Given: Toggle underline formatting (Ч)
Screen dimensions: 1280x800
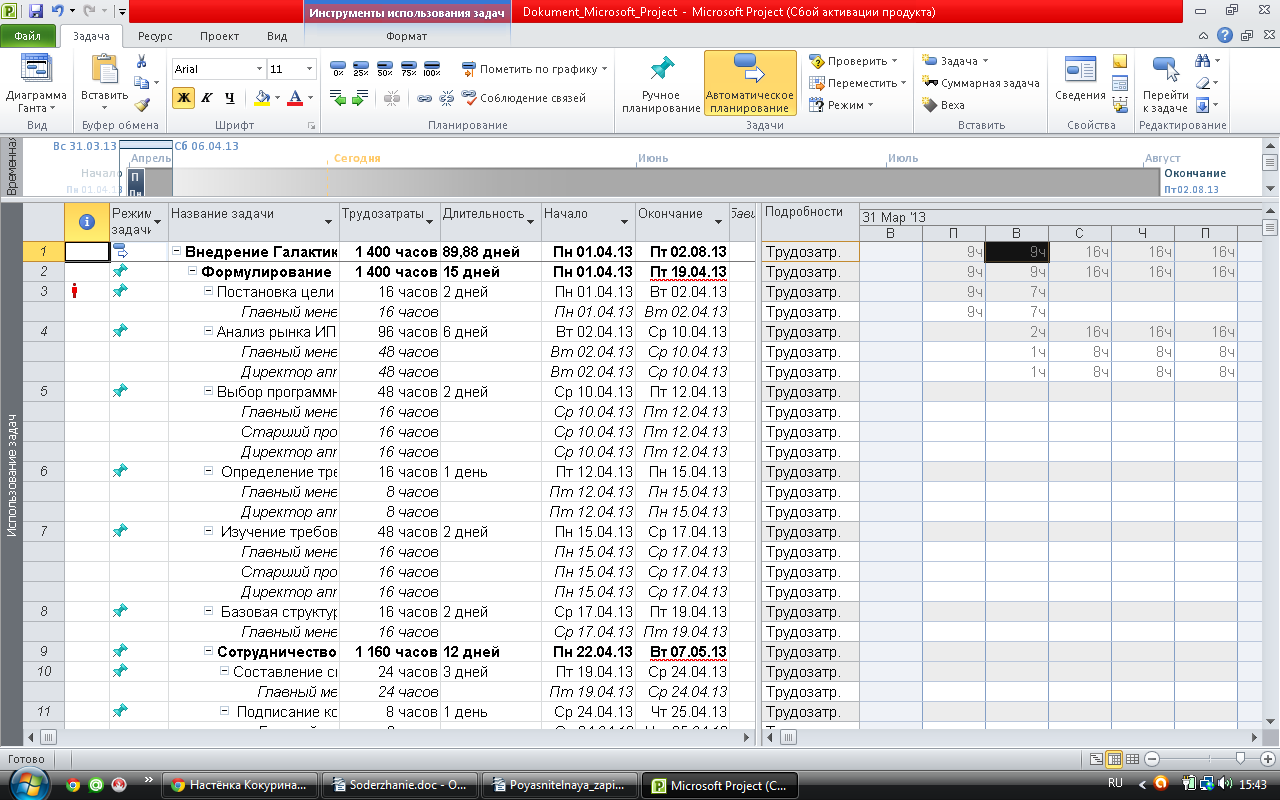Looking at the screenshot, I should pyautogui.click(x=230, y=97).
